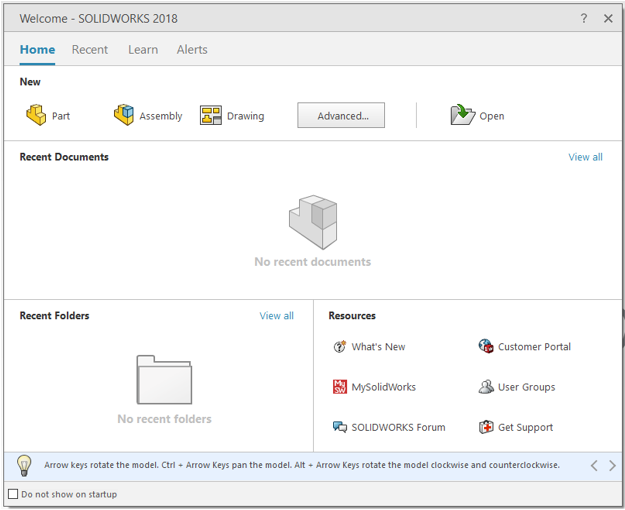
Task: Open the What's New link text
Action: [378, 347]
